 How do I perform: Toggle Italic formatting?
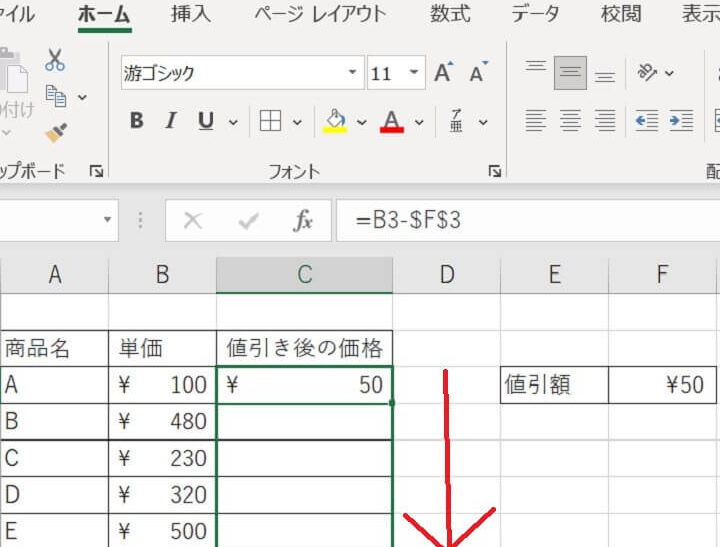point(171,122)
